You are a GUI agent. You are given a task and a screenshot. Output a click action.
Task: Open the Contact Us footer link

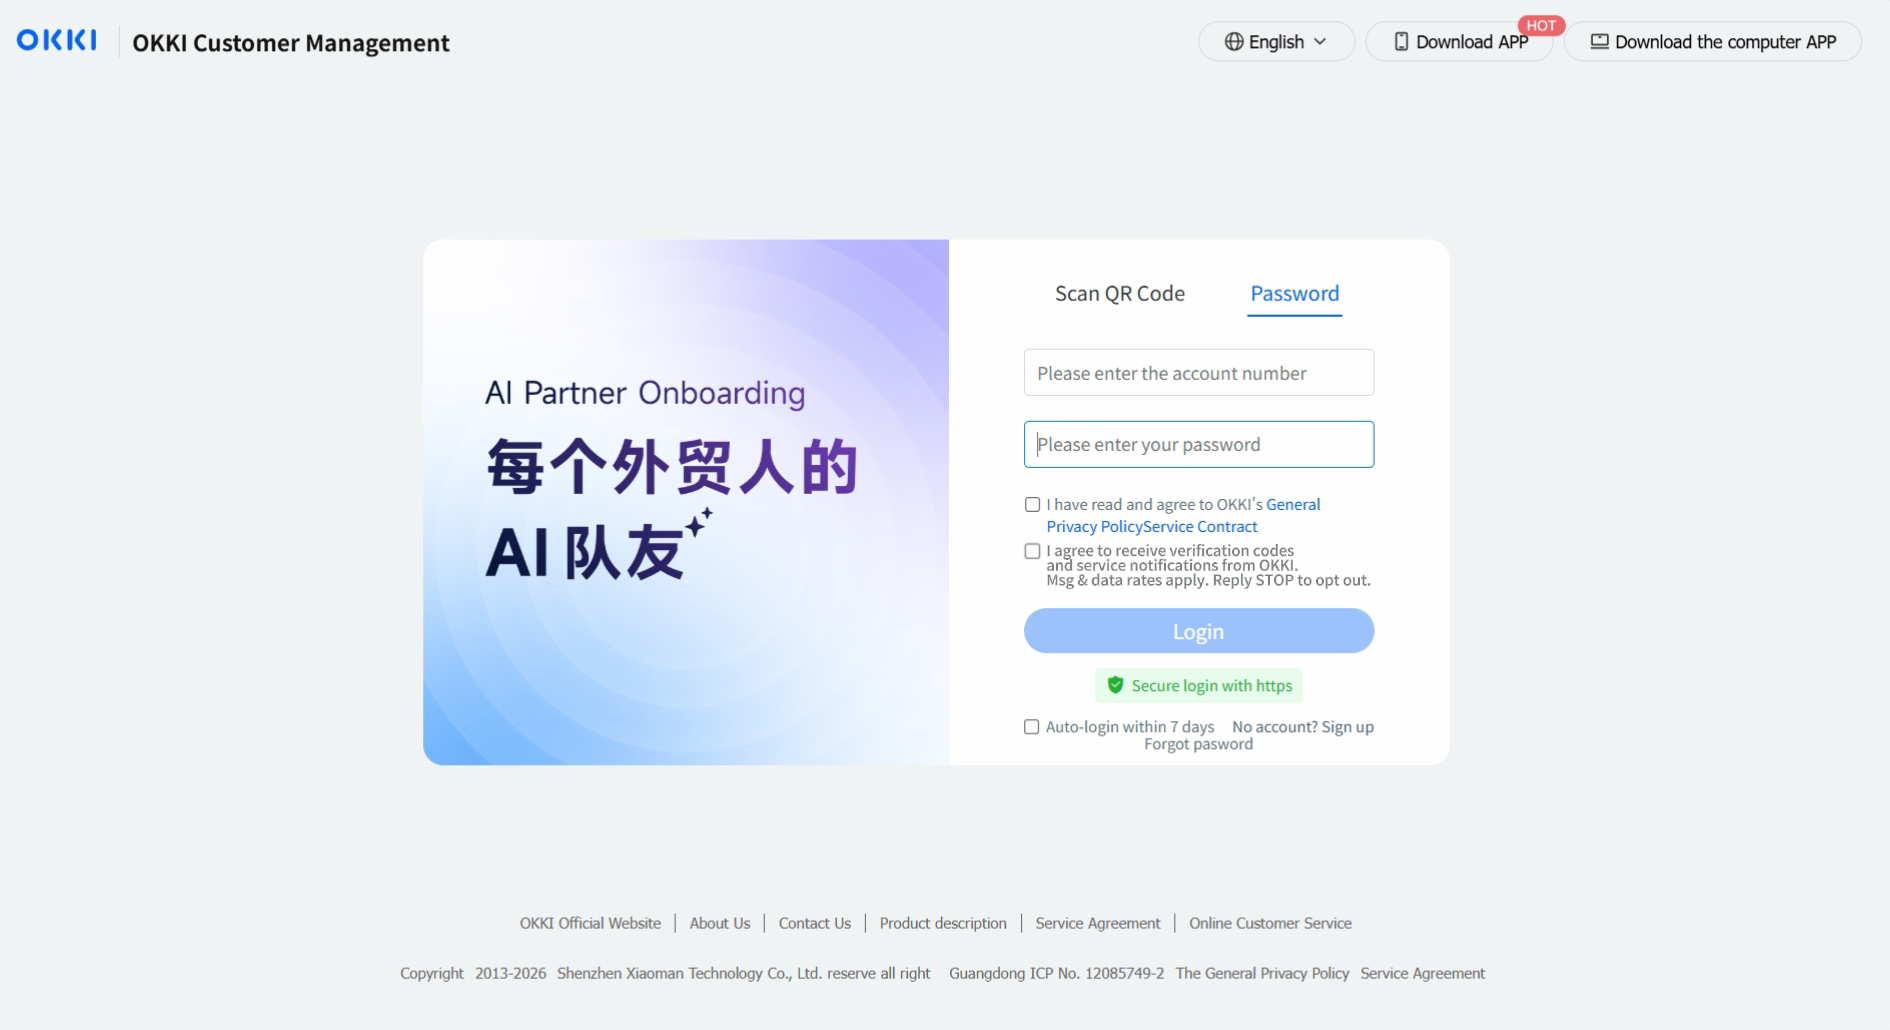[815, 923]
